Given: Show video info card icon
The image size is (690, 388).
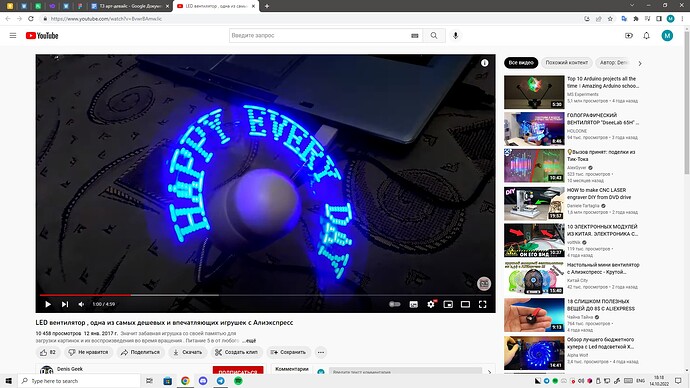Looking at the screenshot, I should 484,63.
